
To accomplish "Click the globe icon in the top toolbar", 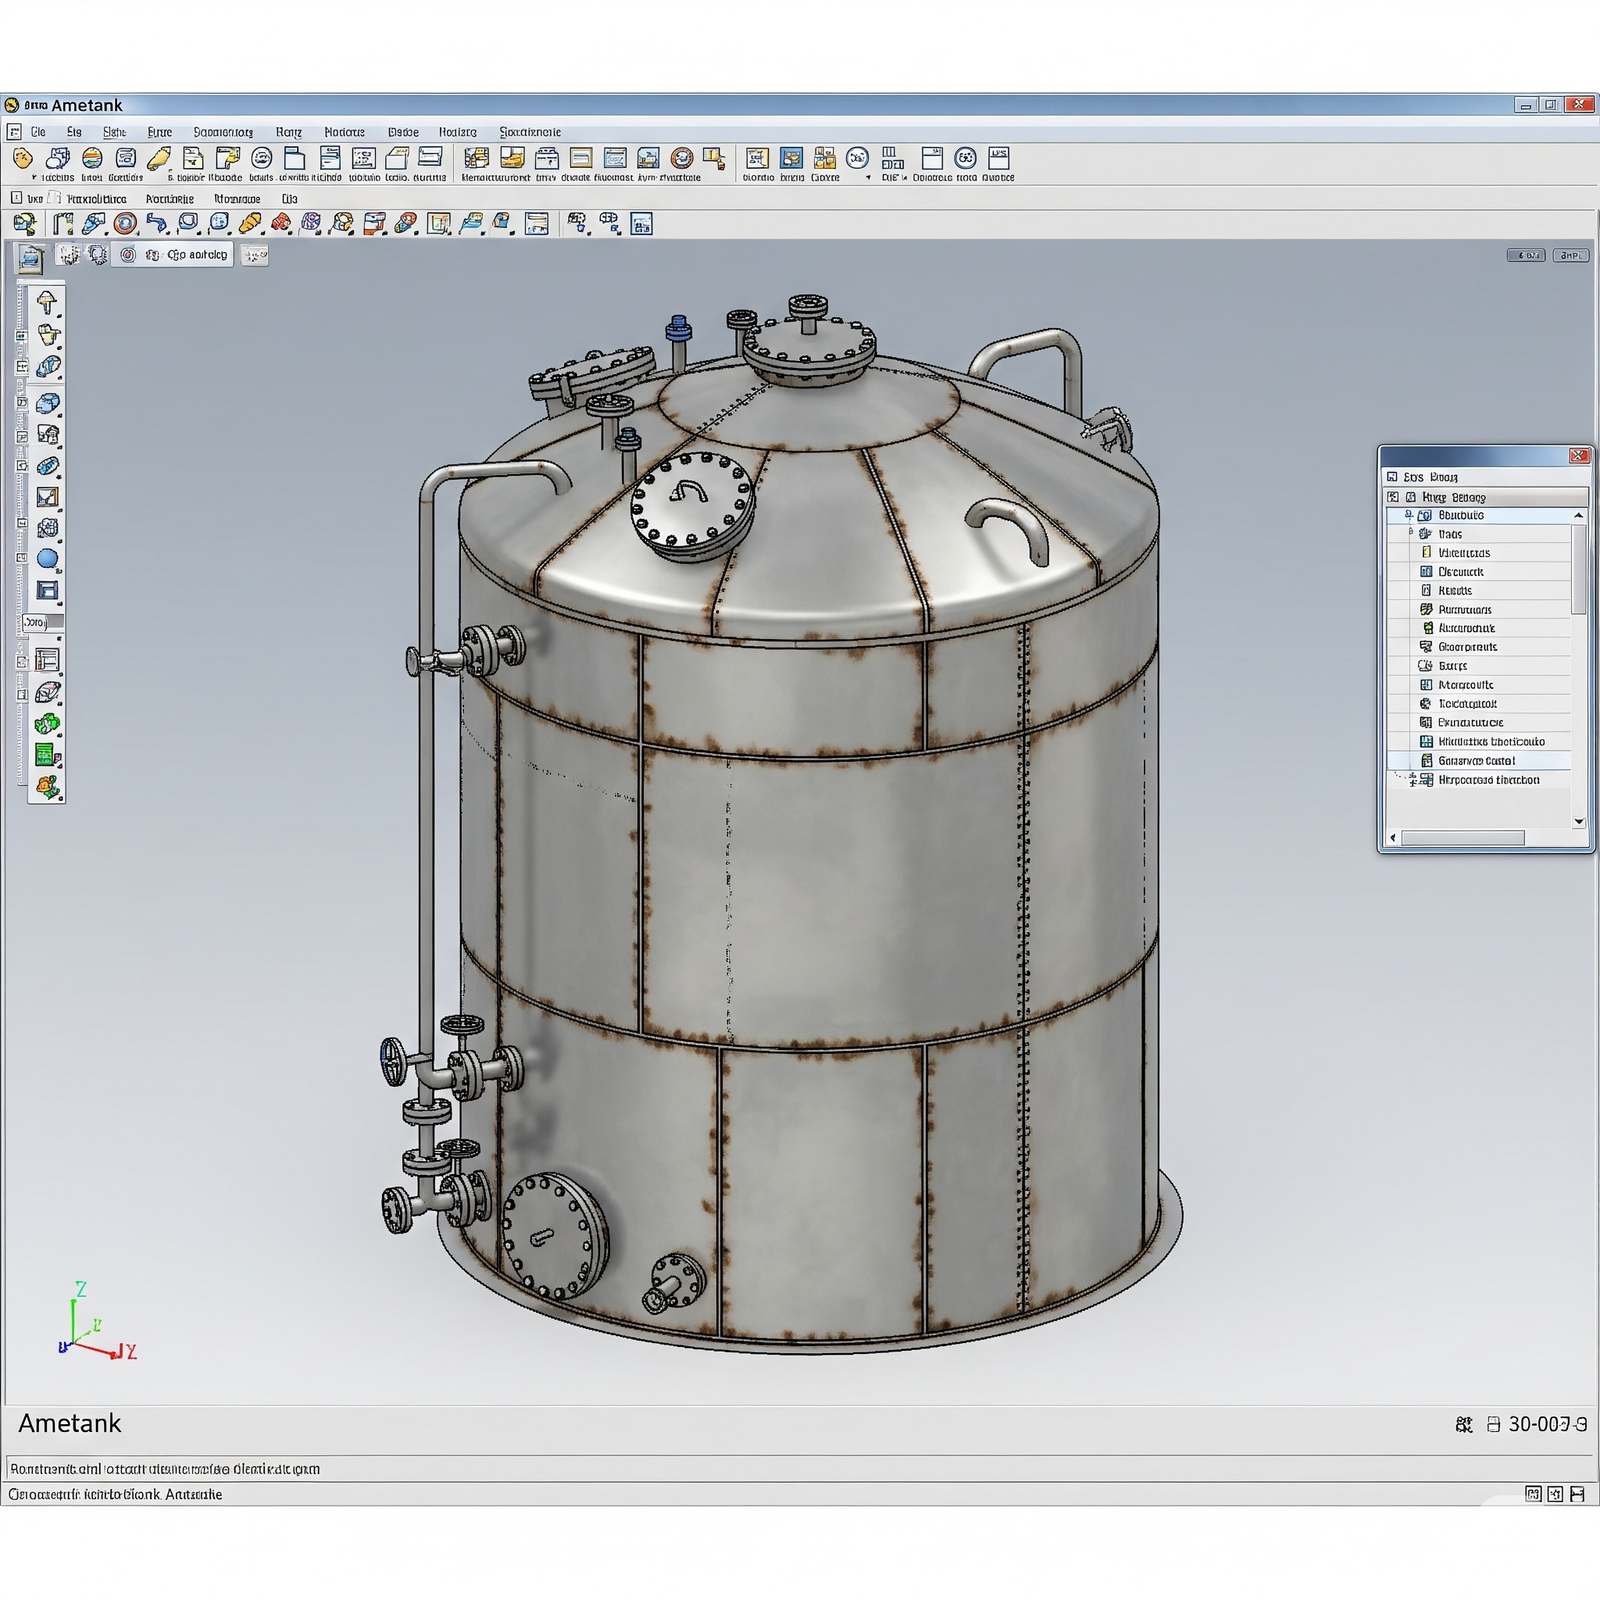I will (x=92, y=158).
